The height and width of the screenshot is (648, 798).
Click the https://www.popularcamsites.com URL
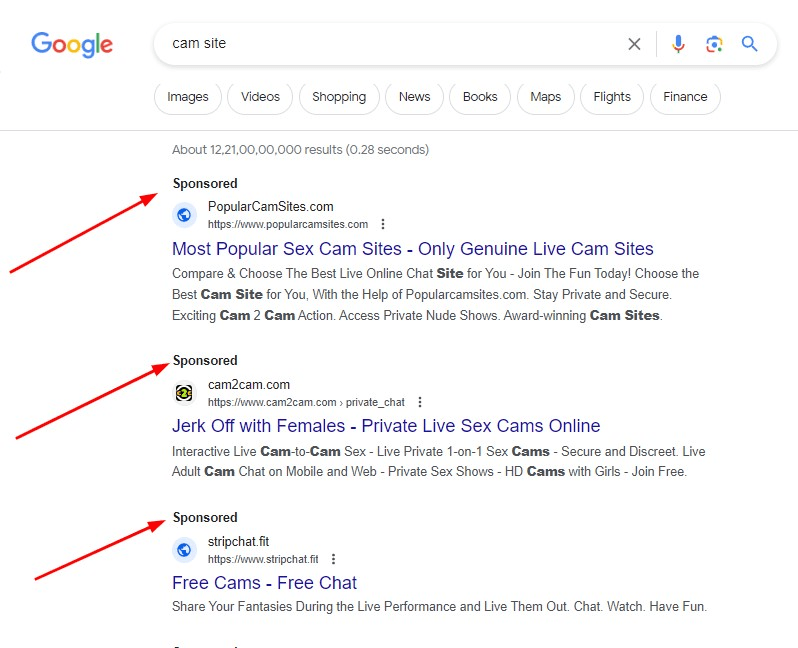coord(288,224)
